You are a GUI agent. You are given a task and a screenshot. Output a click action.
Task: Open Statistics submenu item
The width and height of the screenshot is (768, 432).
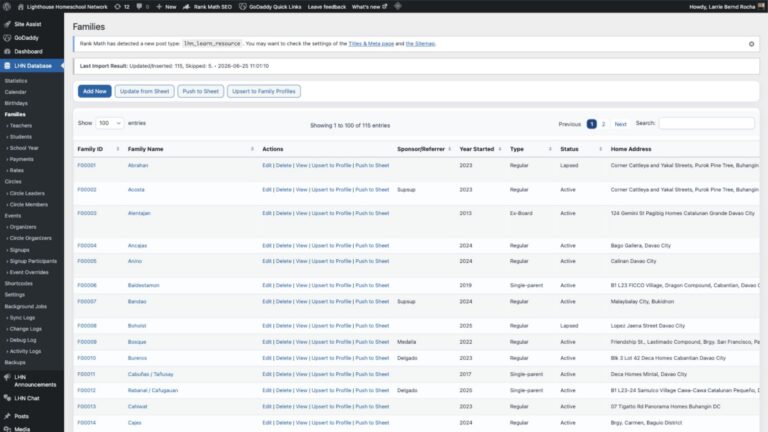pos(16,81)
